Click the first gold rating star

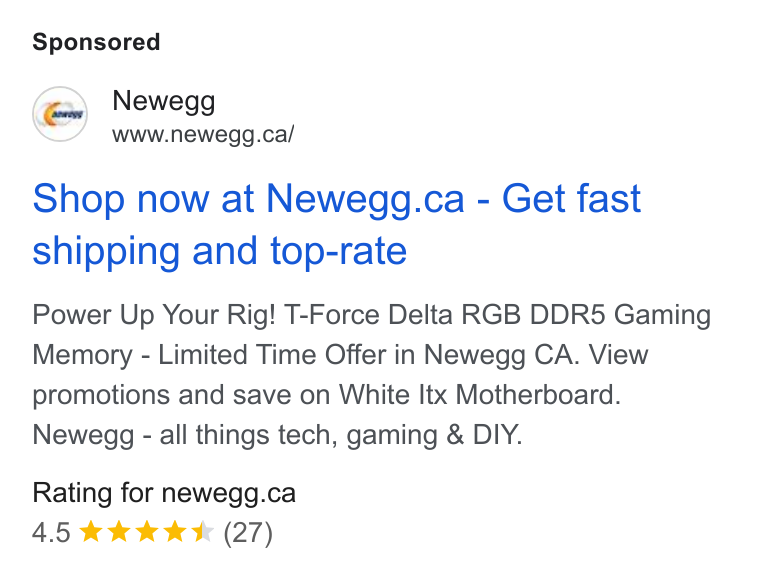coord(91,532)
